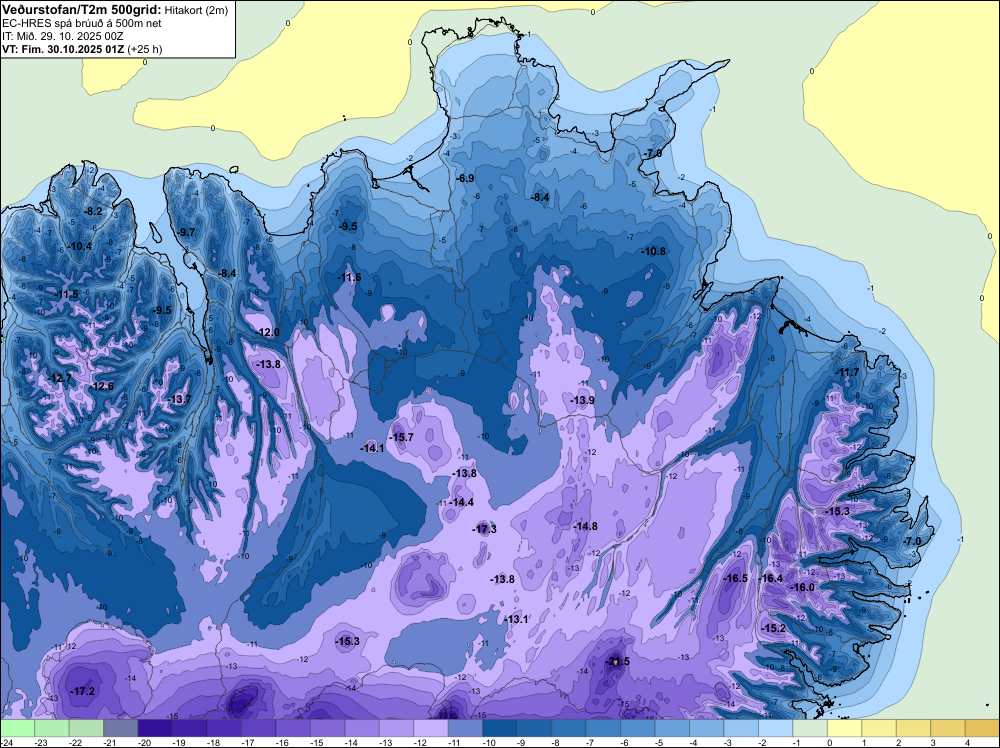Click the legend scale label -5
Screen dimensions: 1000x748
pyautogui.click(x=659, y=742)
